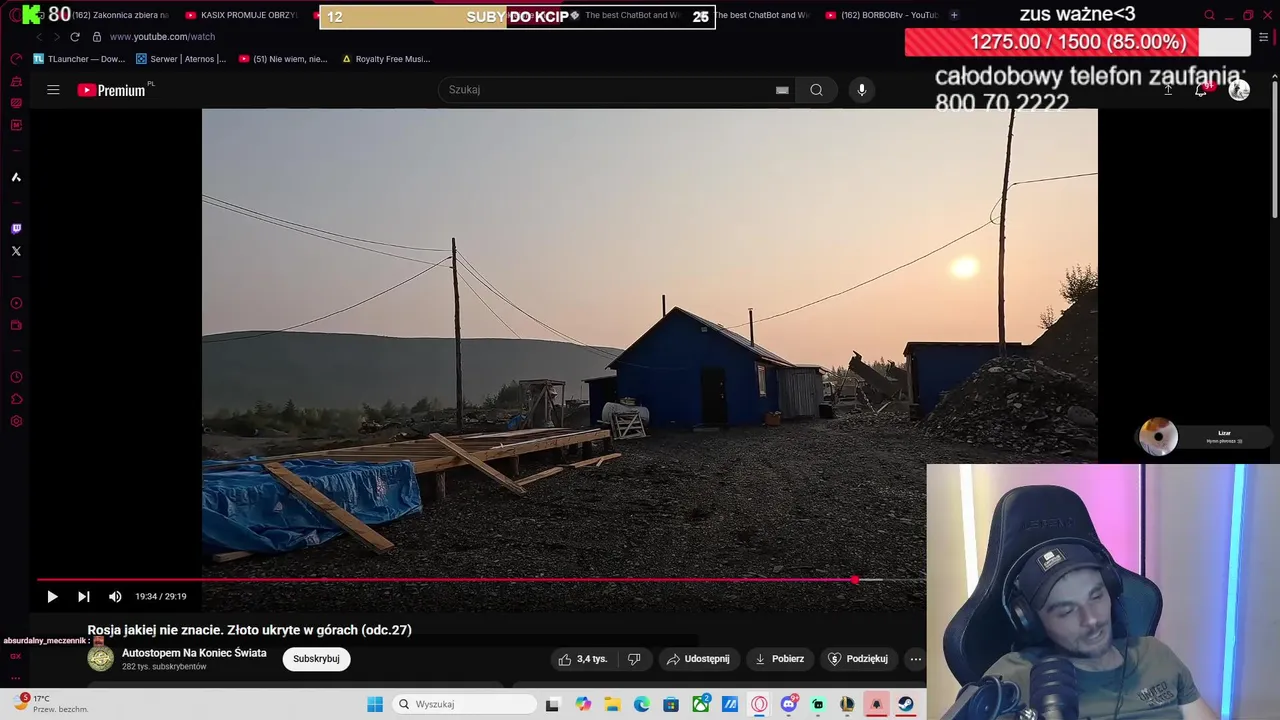
Task: Switch to KASIX PROMUJE OBRZYD tab
Action: (243, 15)
